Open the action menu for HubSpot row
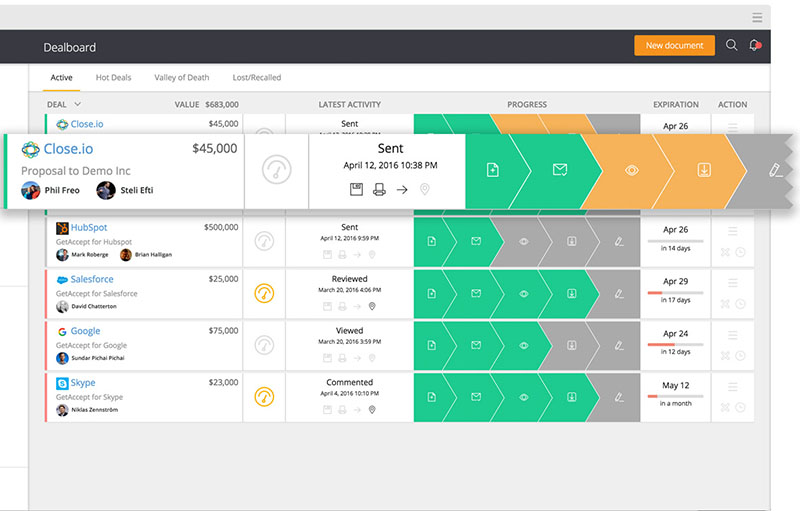Viewport: 800px width, 511px height. click(x=733, y=231)
